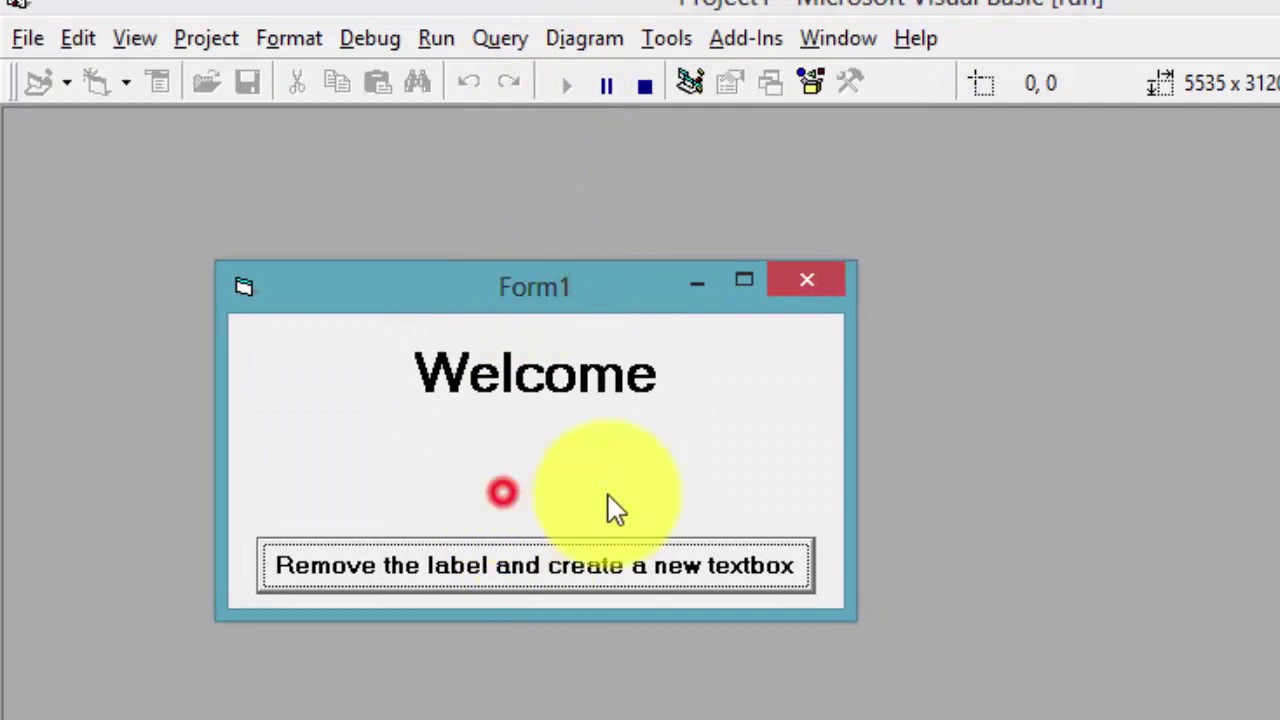
Task: Click 'Remove the label and create a new textbox' button
Action: [536, 565]
